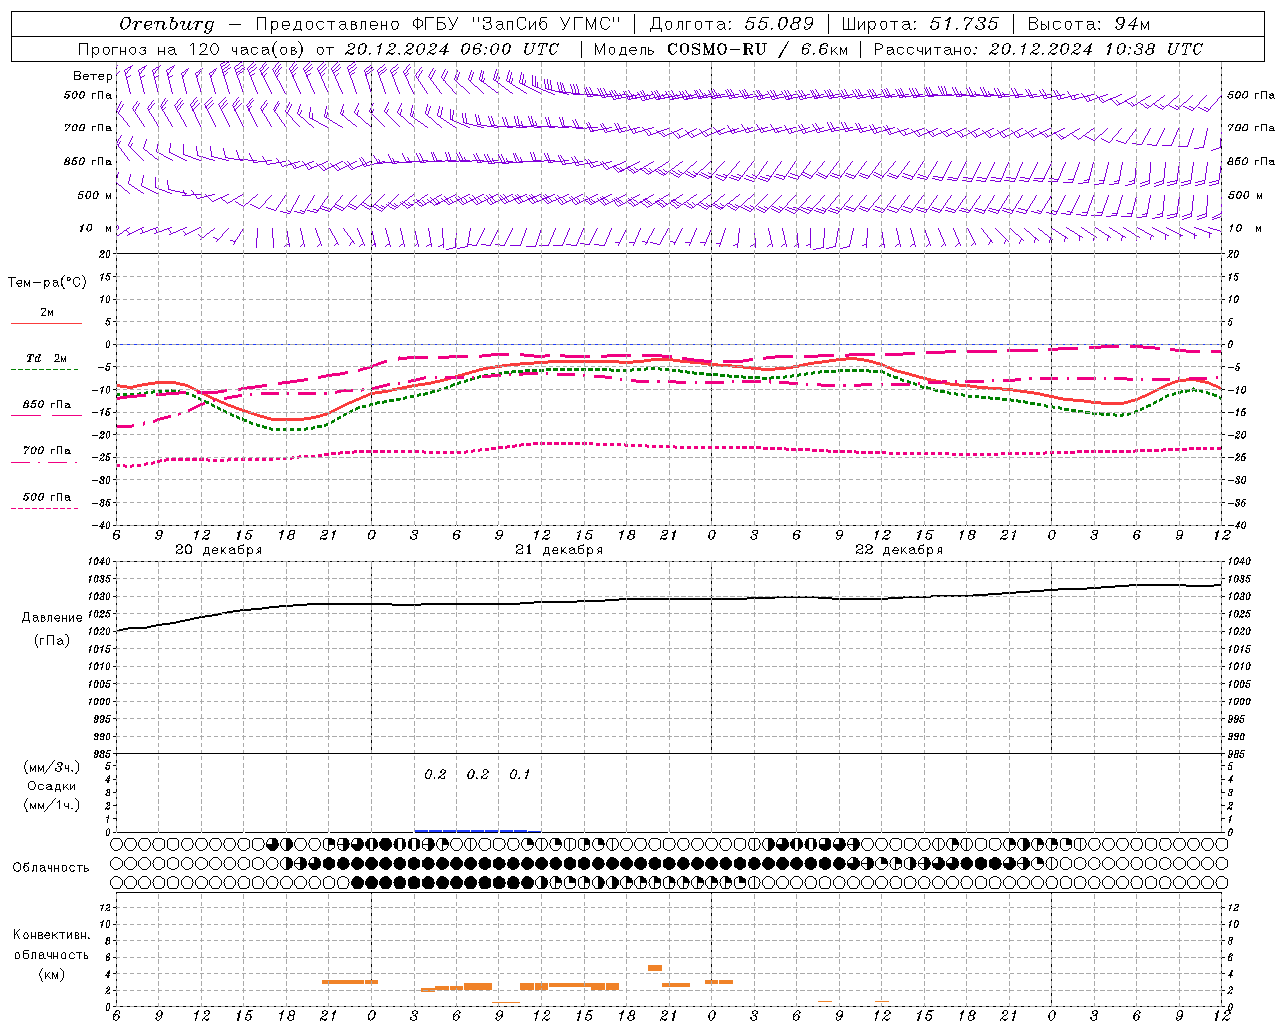Click the (км) convective height unit label
The width and height of the screenshot is (1280, 1024).
51,974
